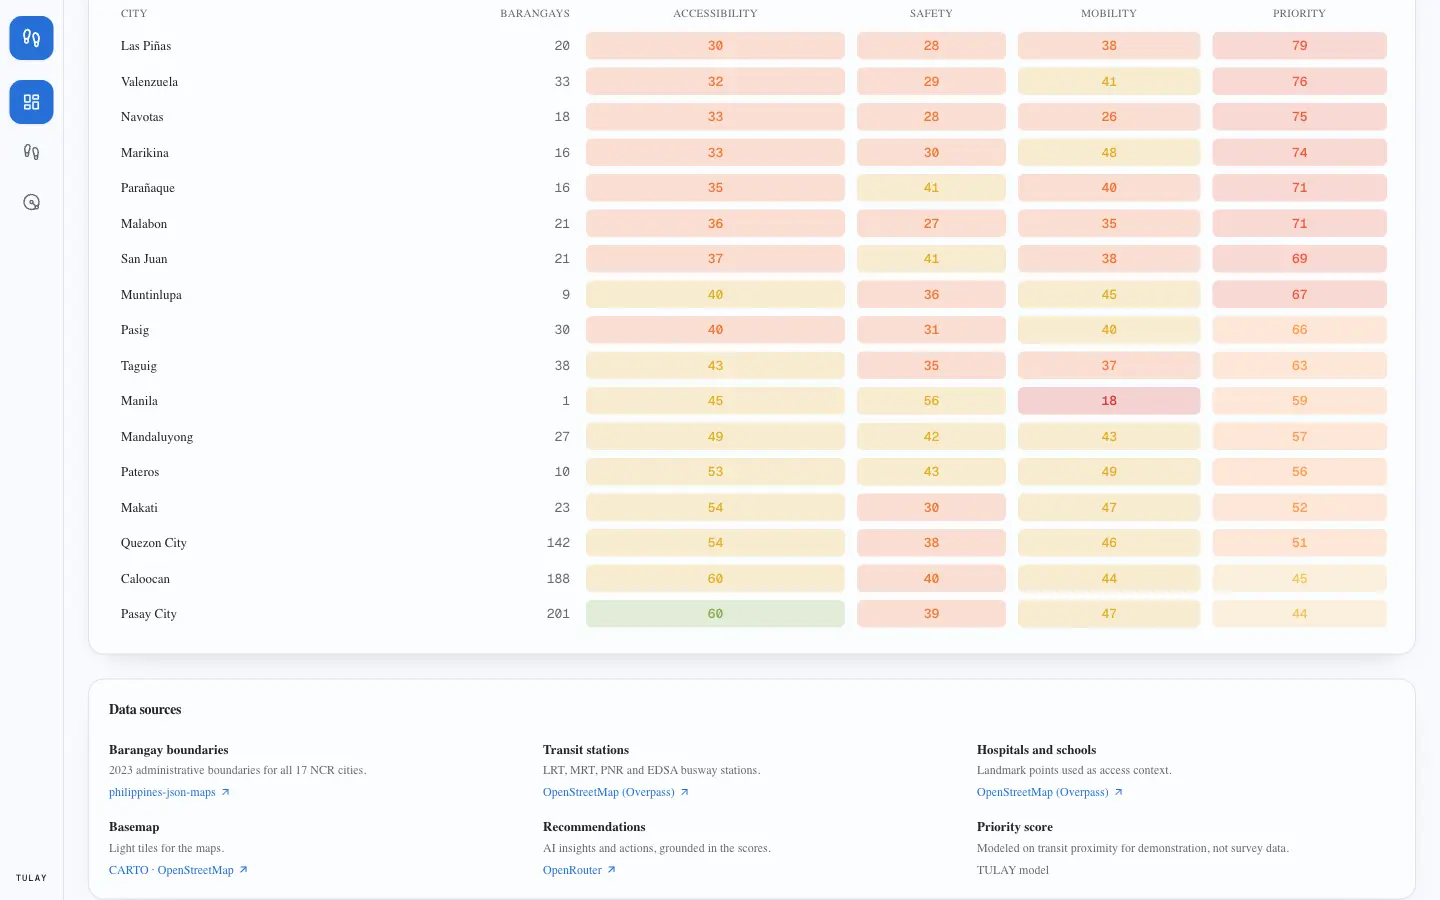Open OpenStreetMap (Overpass) link under Hospitals and schools
This screenshot has height=900, width=1440.
tap(1049, 792)
